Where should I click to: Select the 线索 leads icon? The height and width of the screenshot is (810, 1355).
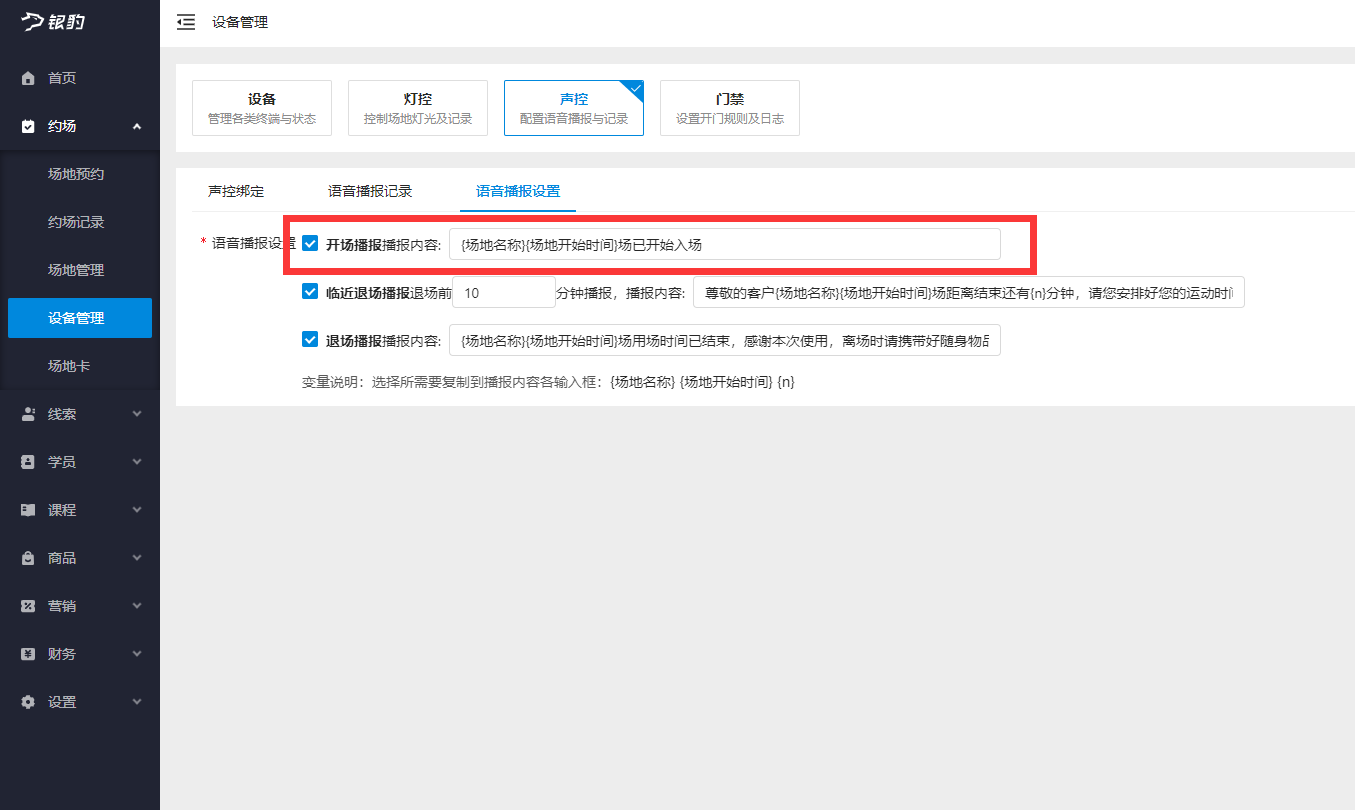click(x=27, y=413)
